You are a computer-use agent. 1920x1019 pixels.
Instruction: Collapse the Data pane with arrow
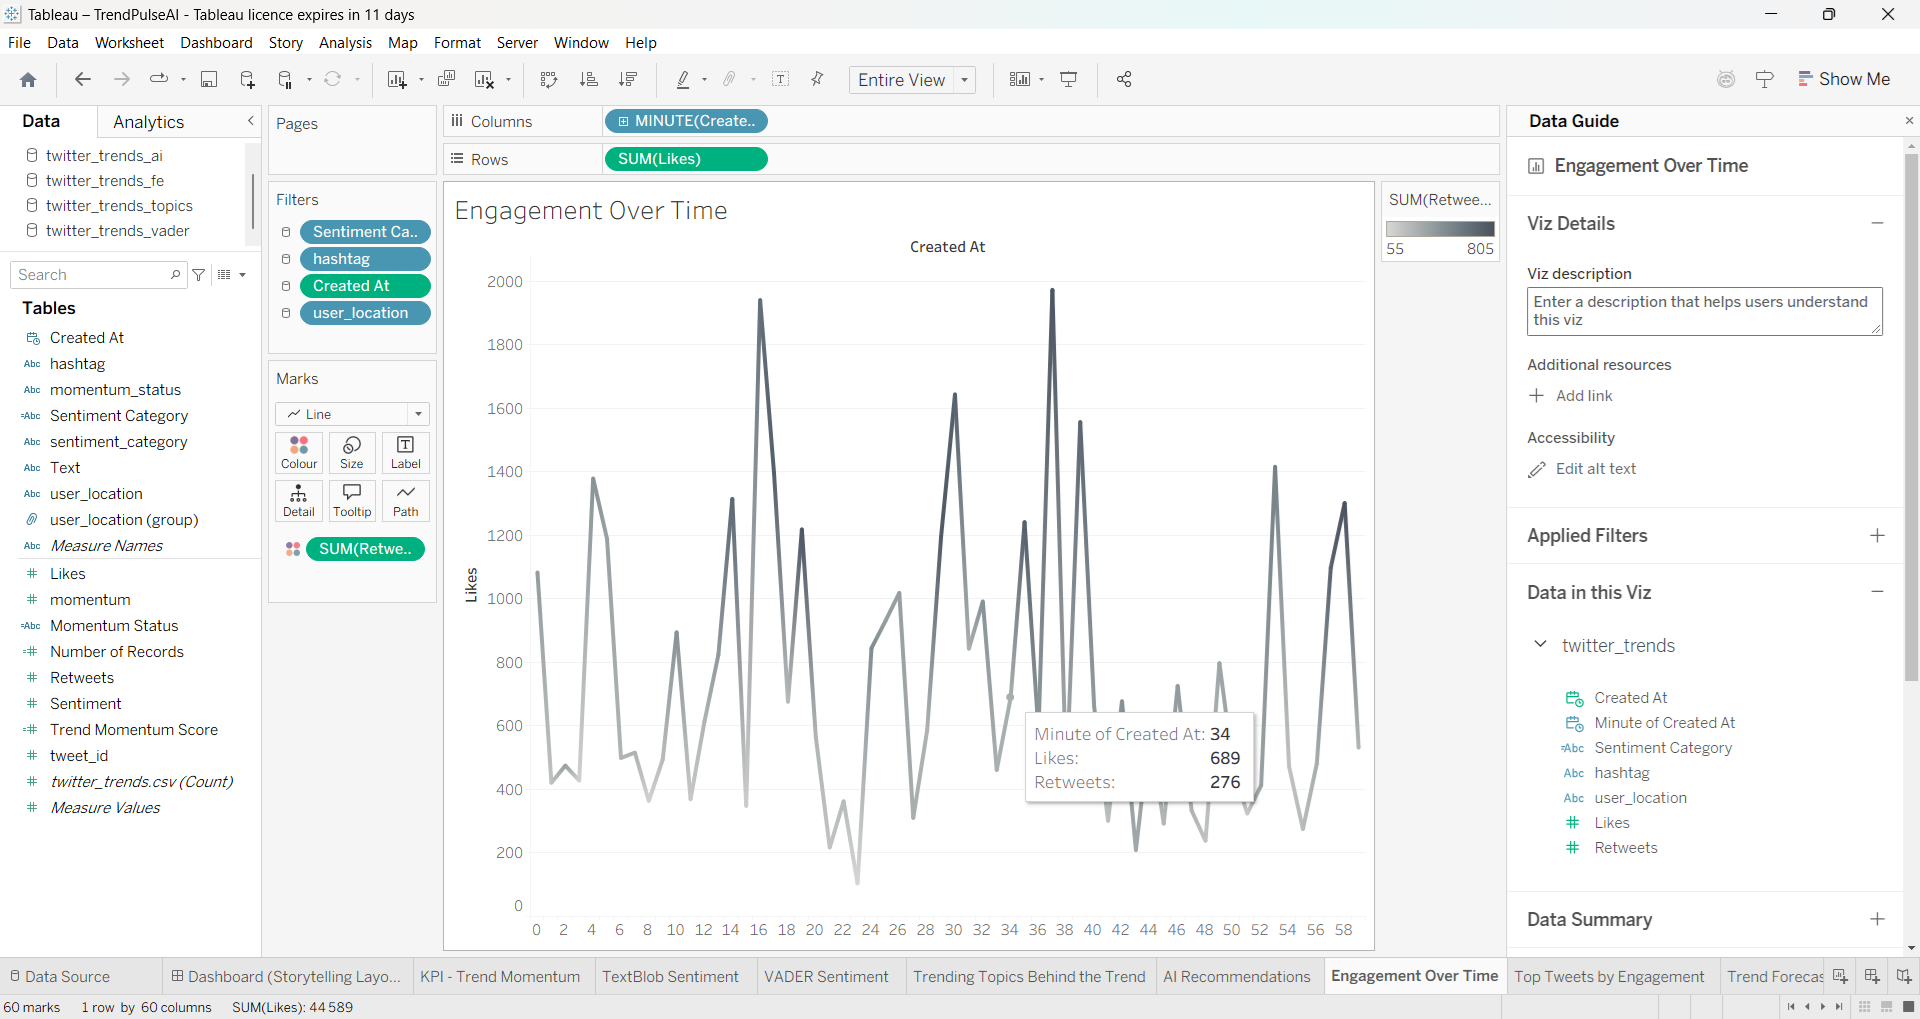(x=251, y=121)
